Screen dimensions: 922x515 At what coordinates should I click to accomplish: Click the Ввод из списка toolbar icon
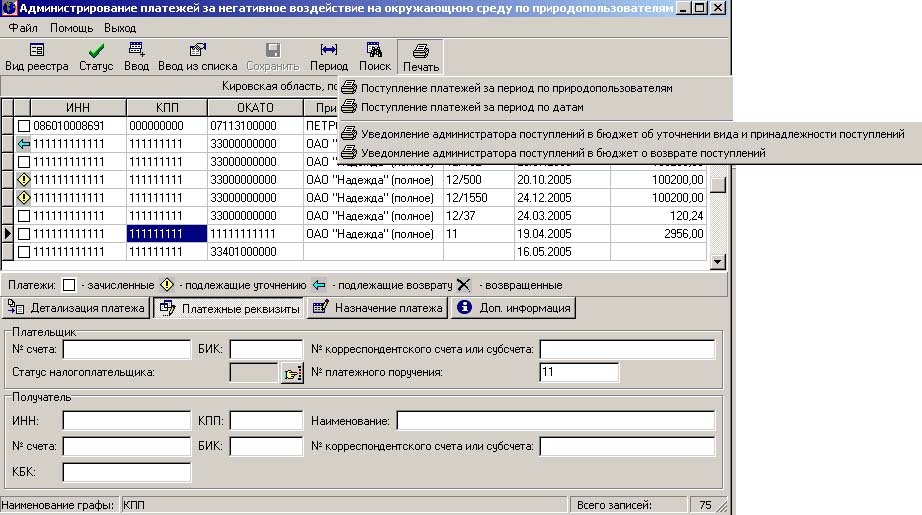pyautogui.click(x=197, y=49)
